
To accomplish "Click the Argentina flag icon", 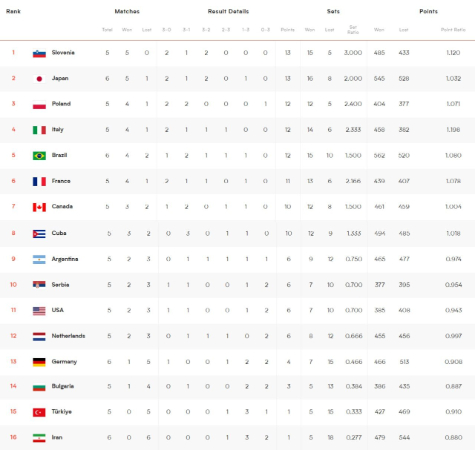I will tap(39, 260).
